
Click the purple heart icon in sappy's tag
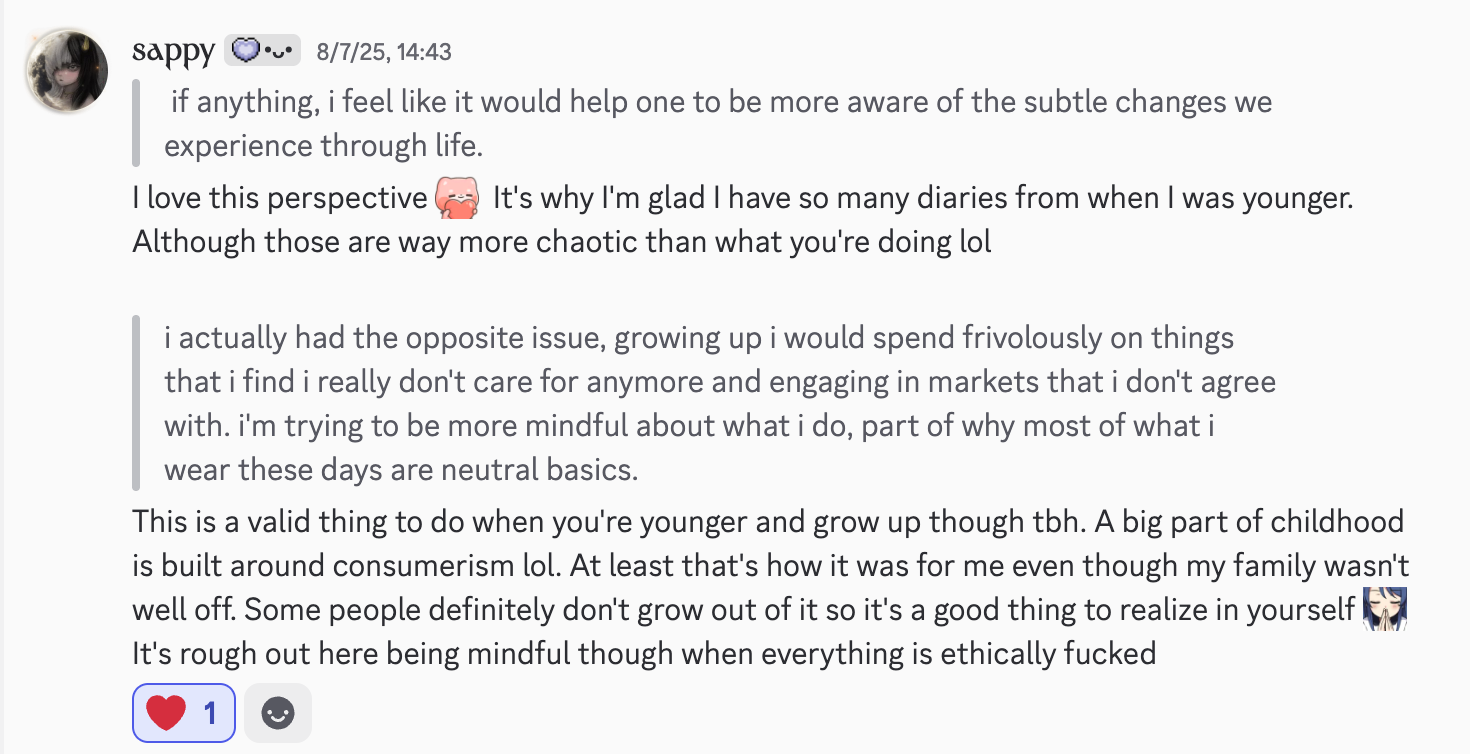pos(244,50)
